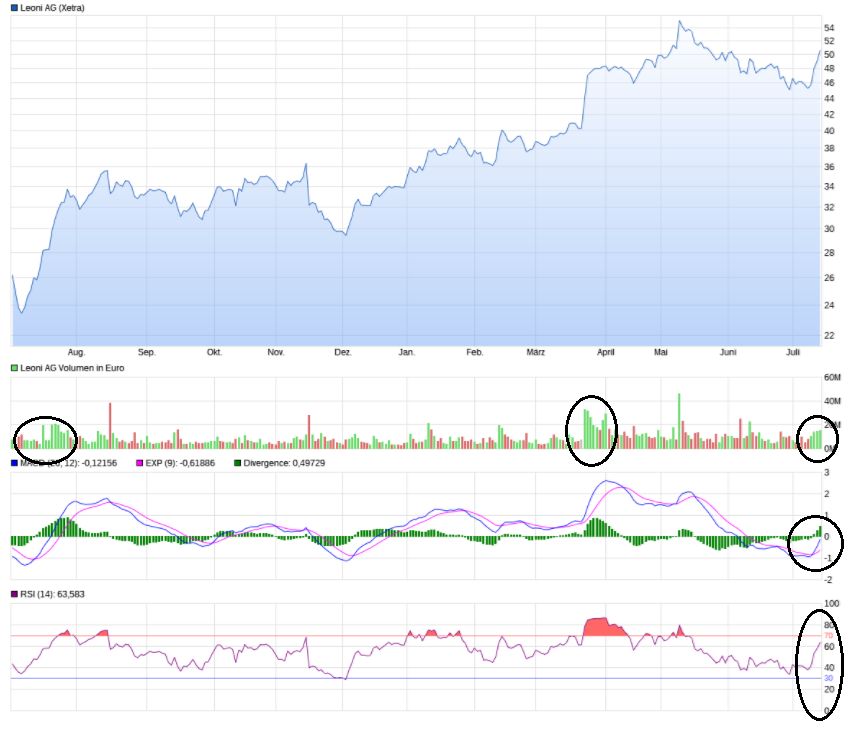The image size is (861, 732).
Task: Click the price axis value 54
Action: click(829, 27)
